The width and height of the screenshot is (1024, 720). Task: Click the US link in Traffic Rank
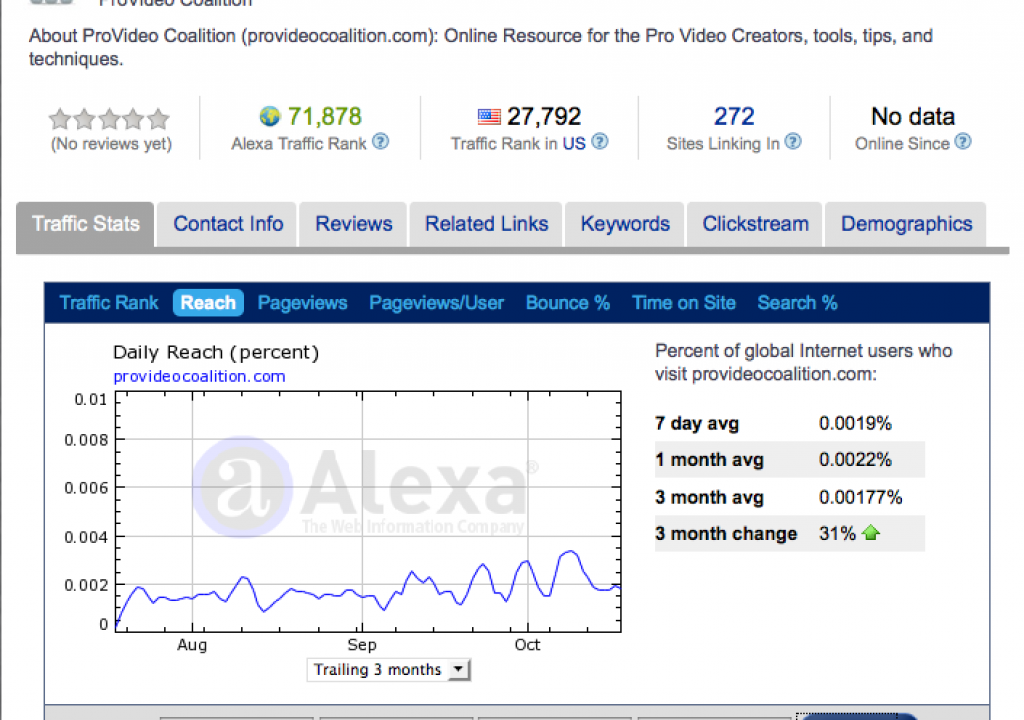574,144
